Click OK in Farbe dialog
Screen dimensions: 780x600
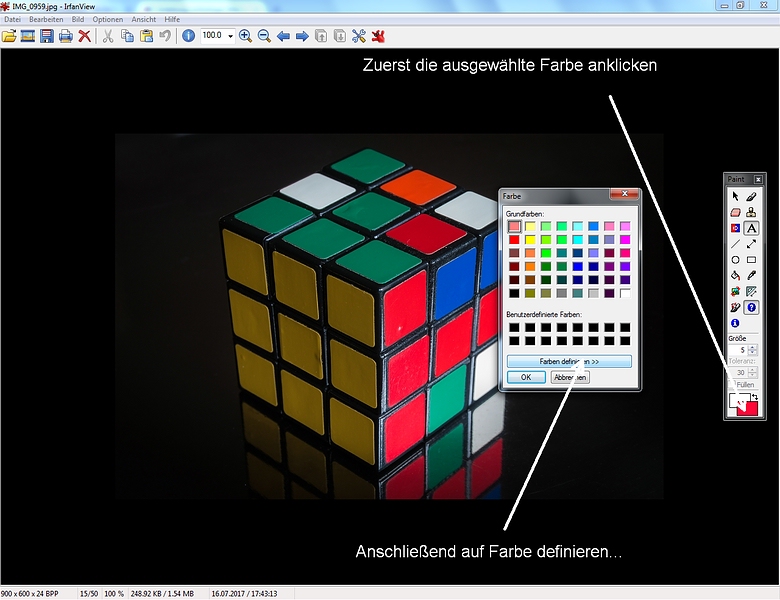(526, 378)
